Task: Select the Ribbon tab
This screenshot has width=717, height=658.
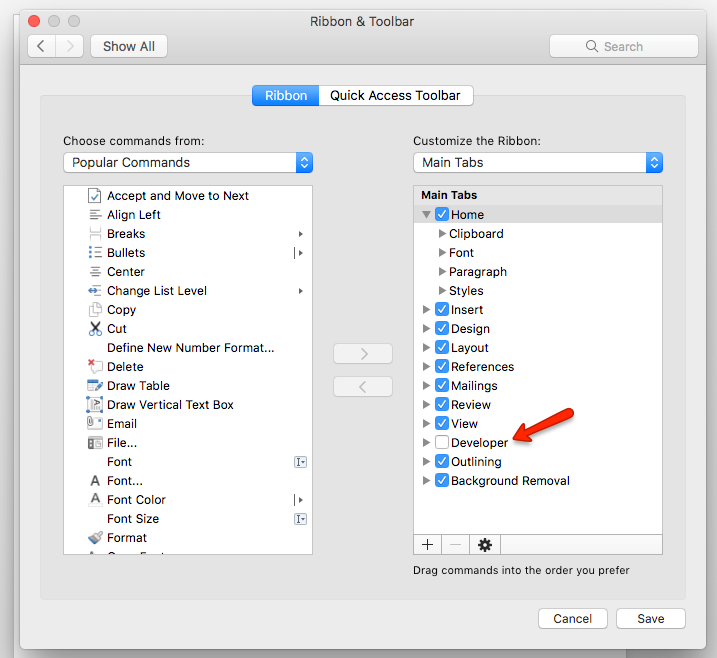Action: (x=285, y=96)
